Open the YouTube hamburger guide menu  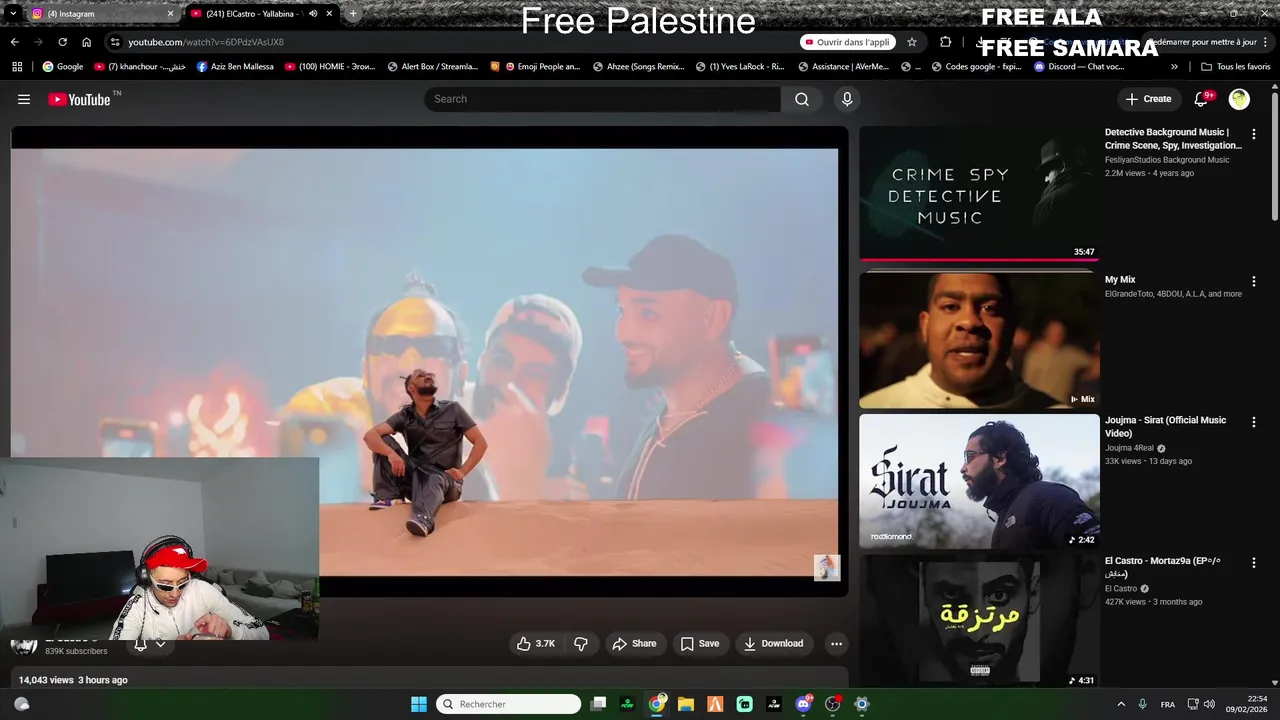click(x=24, y=99)
